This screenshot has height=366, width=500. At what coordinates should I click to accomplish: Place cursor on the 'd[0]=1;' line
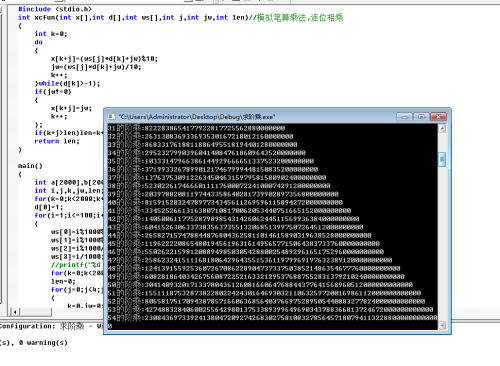pos(48,207)
